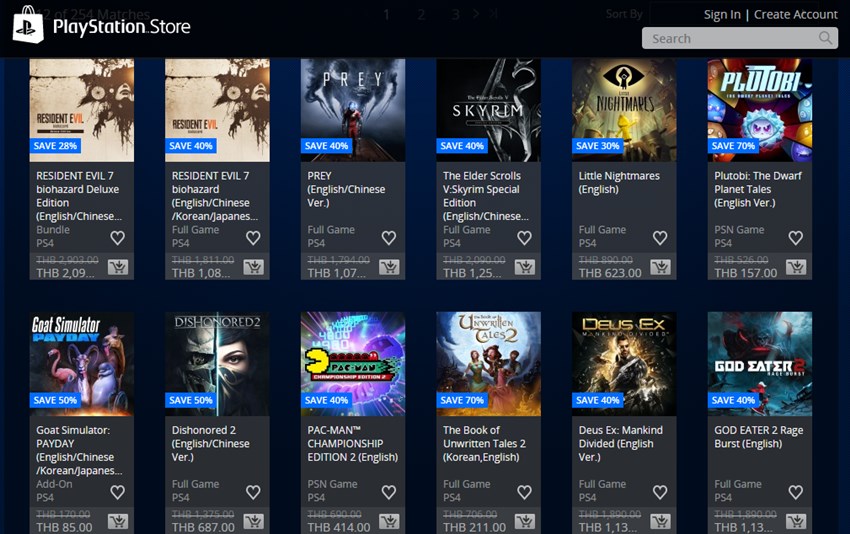
Task: Wishlist Skyrim Special Edition with heart icon
Action: 524,237
